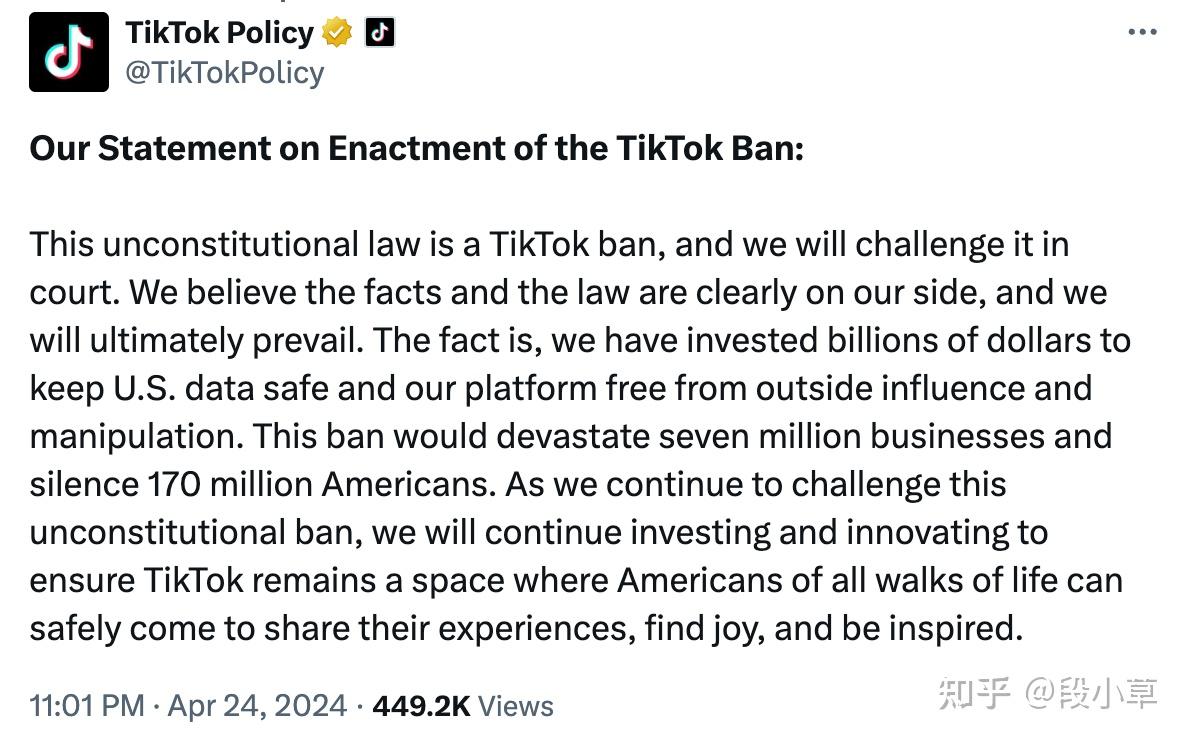Click the musical note in TikTok logo

[69, 52]
